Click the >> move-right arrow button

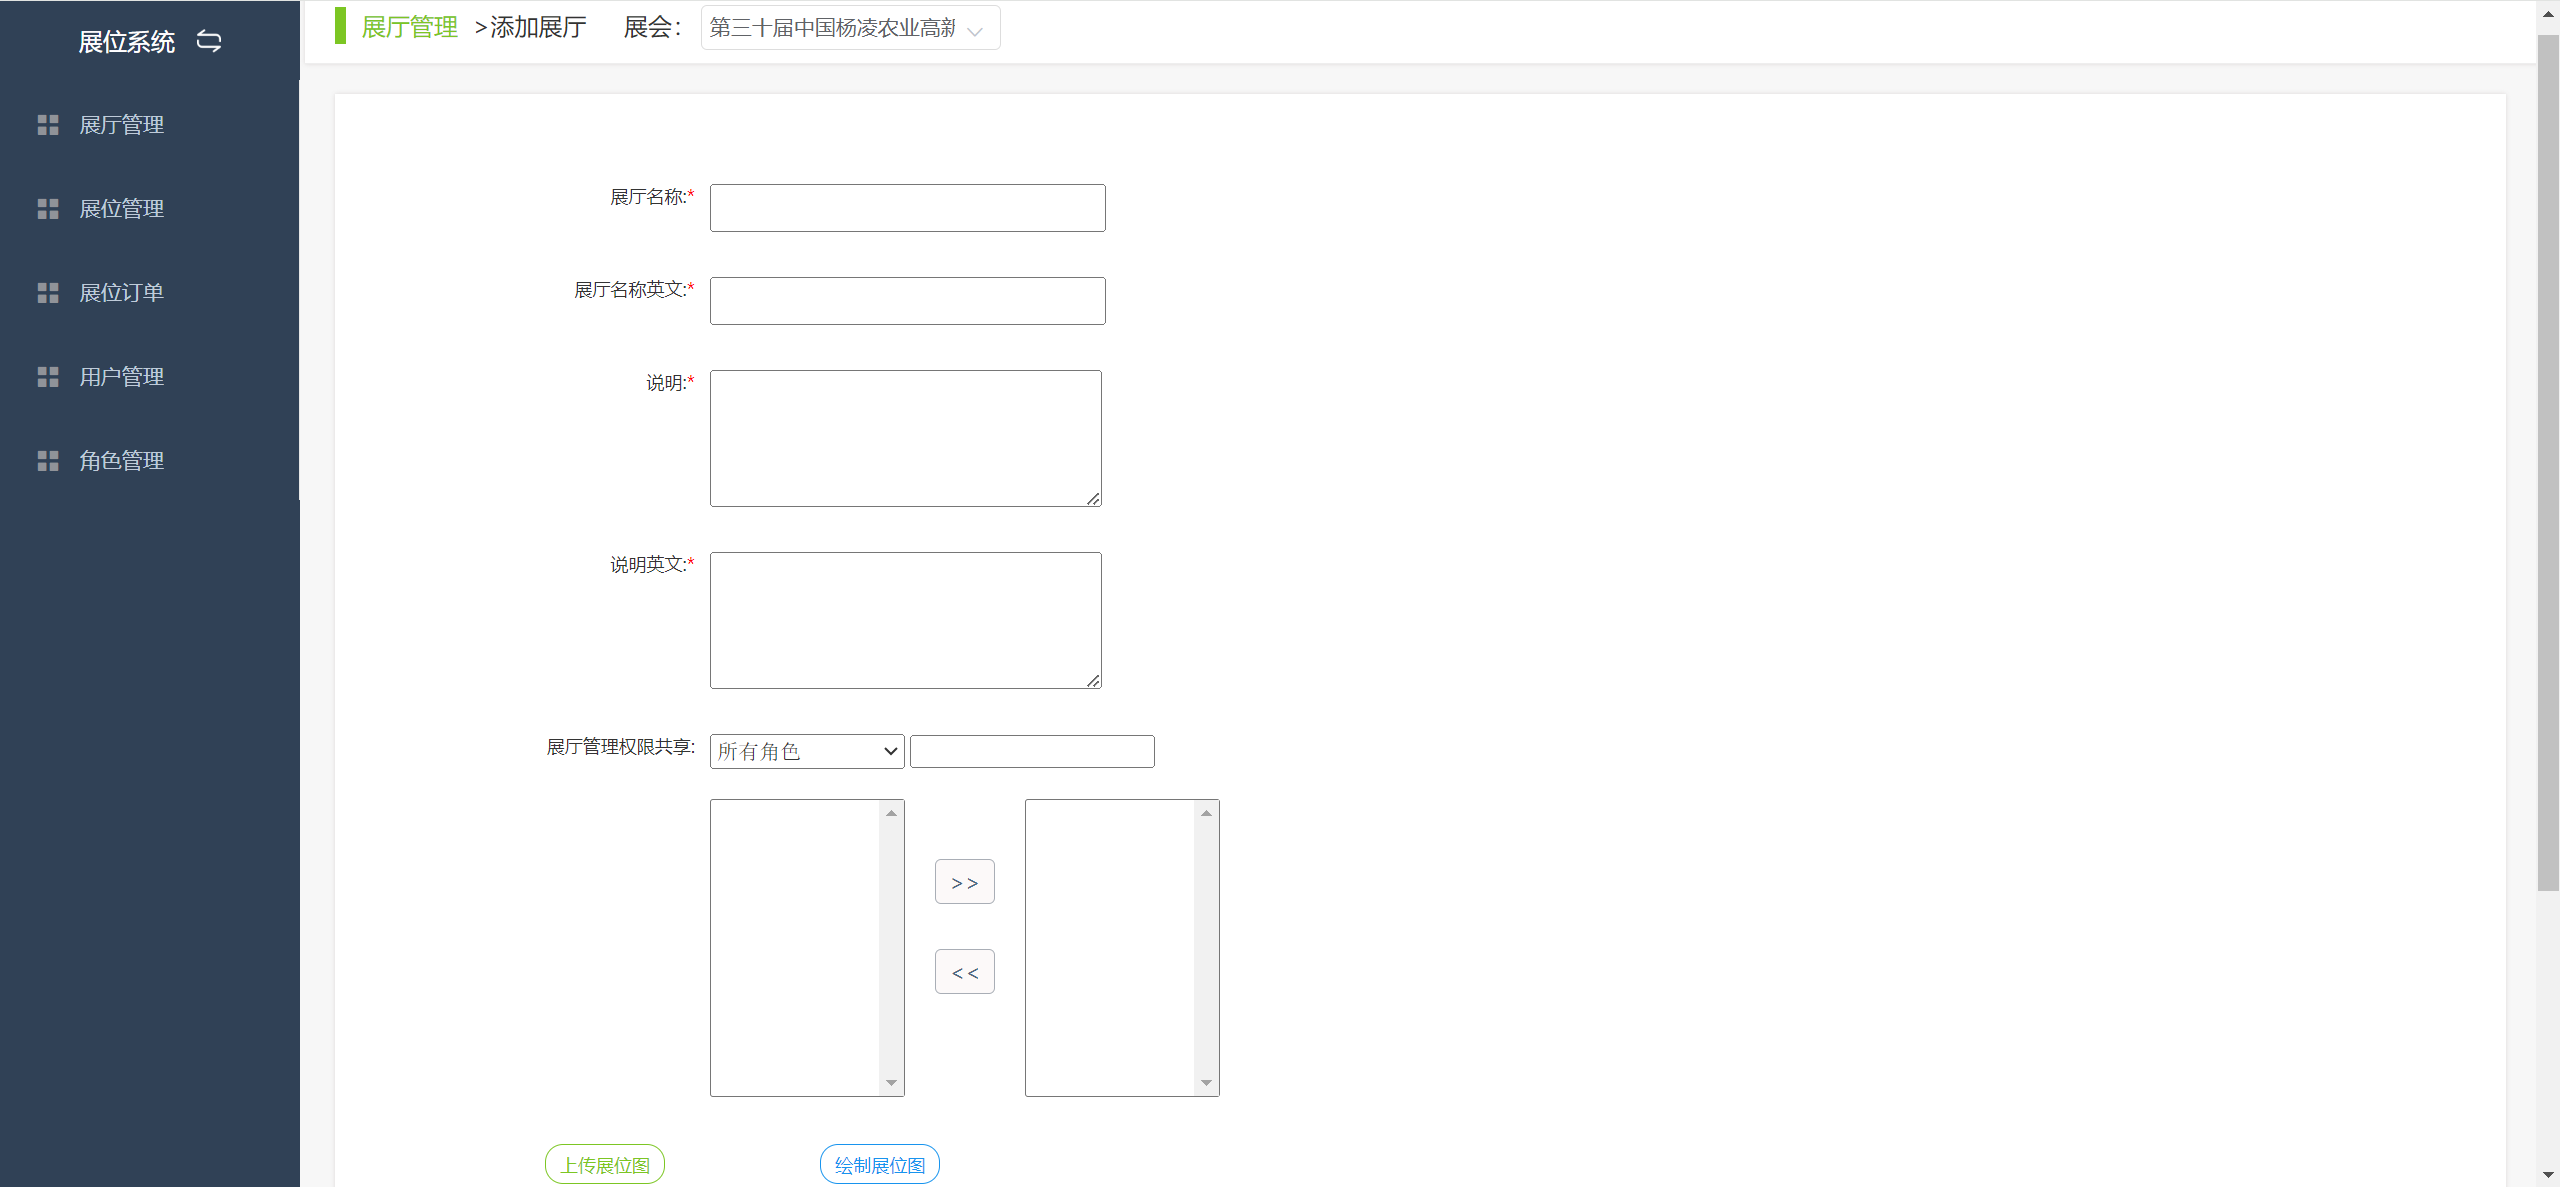(x=964, y=882)
